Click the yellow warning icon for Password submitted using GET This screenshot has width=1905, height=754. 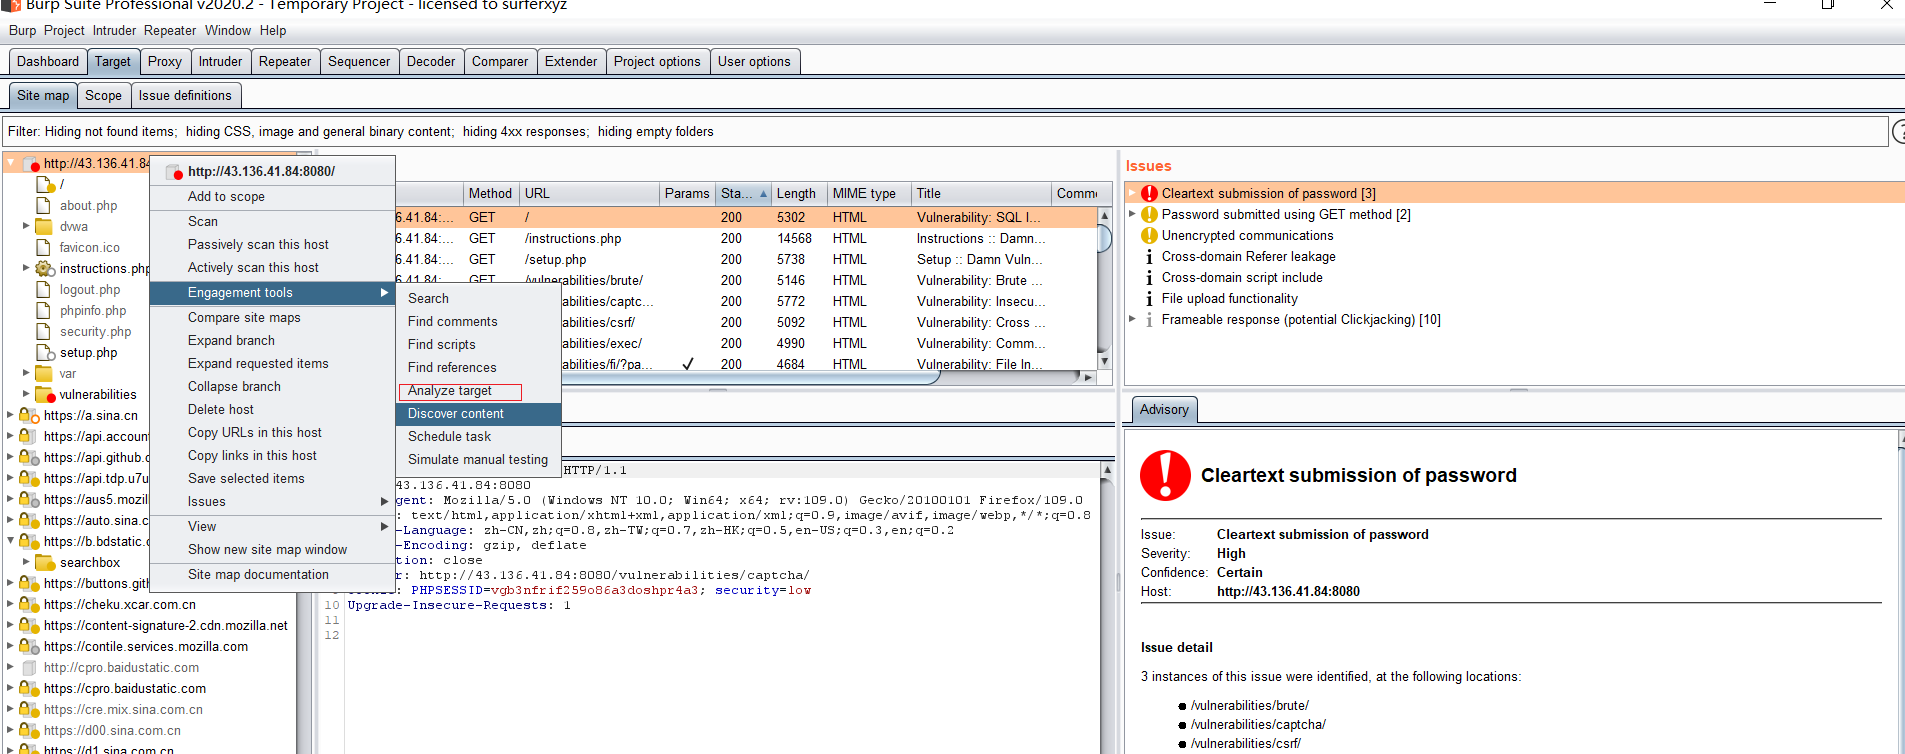pyautogui.click(x=1149, y=214)
